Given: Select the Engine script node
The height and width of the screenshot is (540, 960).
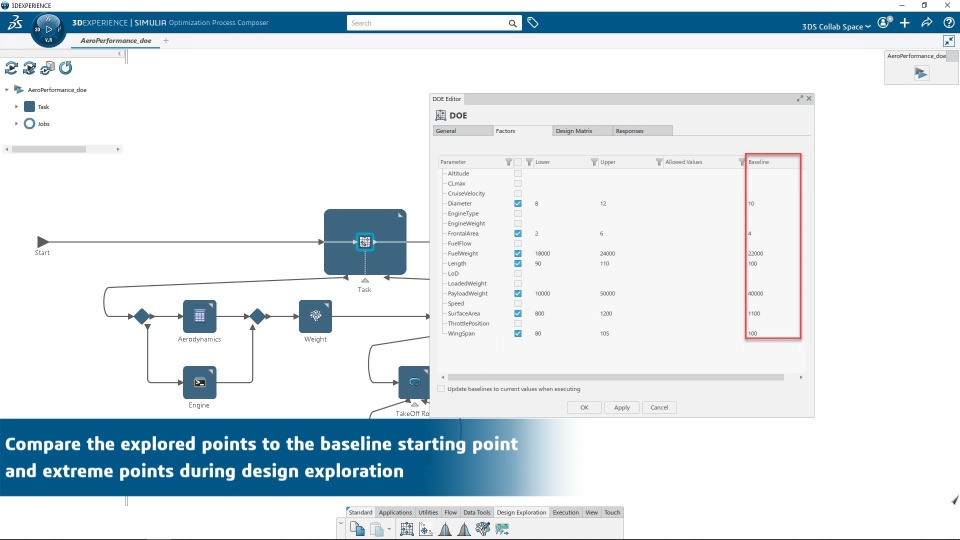Looking at the screenshot, I should click(x=200, y=382).
